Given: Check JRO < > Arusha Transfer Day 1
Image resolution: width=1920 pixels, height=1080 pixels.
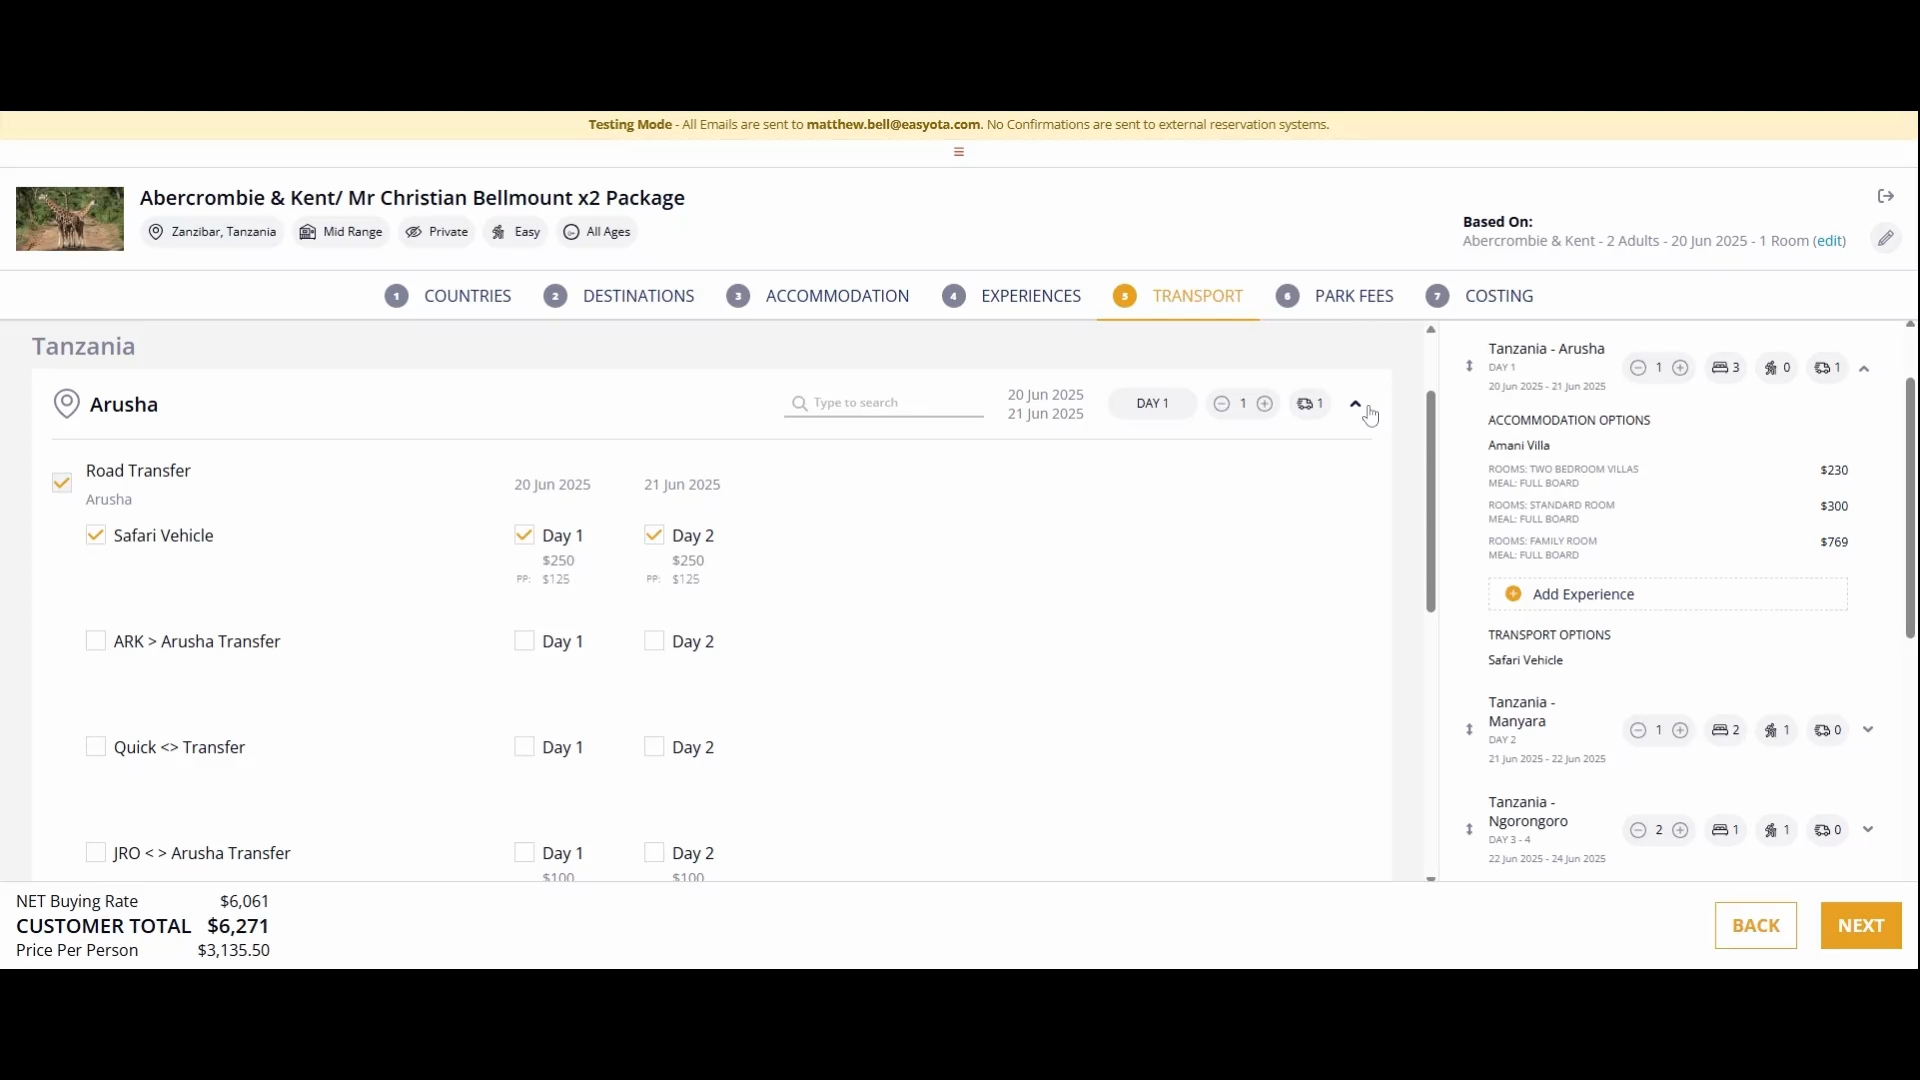Looking at the screenshot, I should click(x=524, y=853).
